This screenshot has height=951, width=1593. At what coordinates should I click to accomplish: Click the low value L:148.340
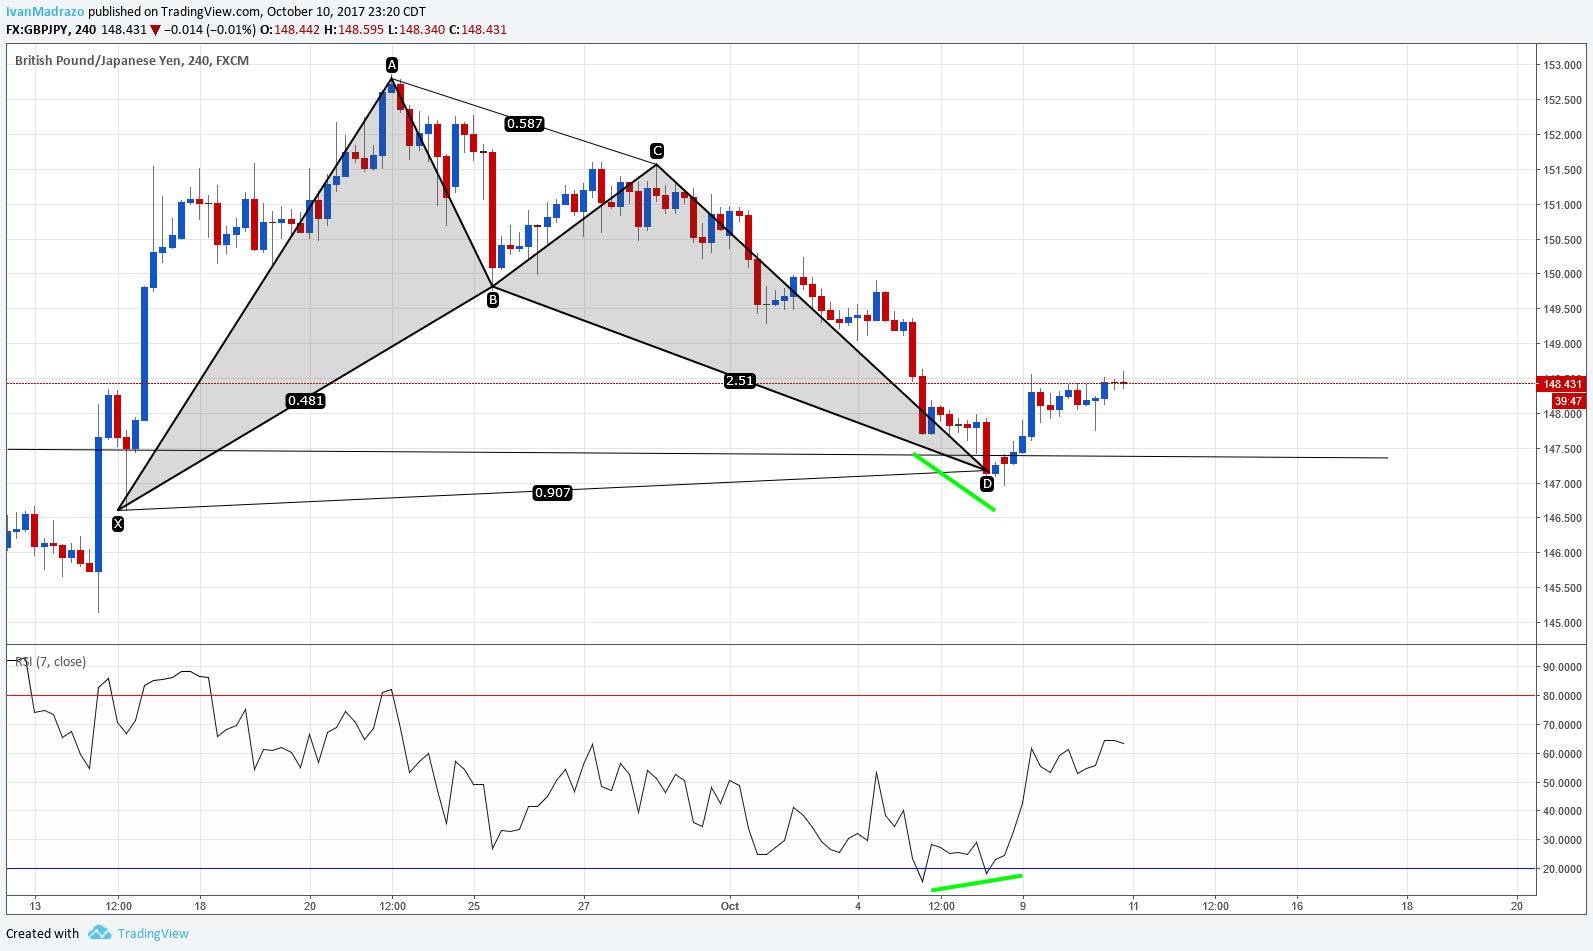[x=417, y=30]
